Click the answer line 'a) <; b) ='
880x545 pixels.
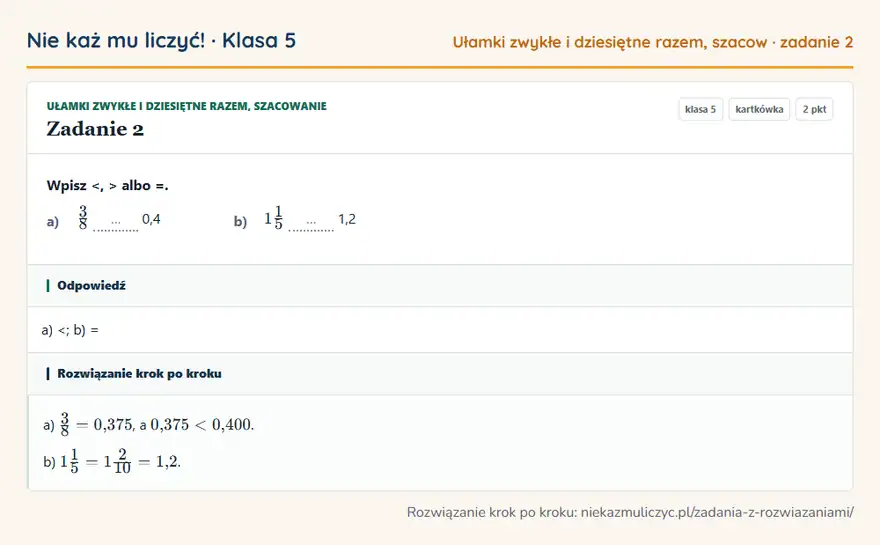tap(70, 330)
